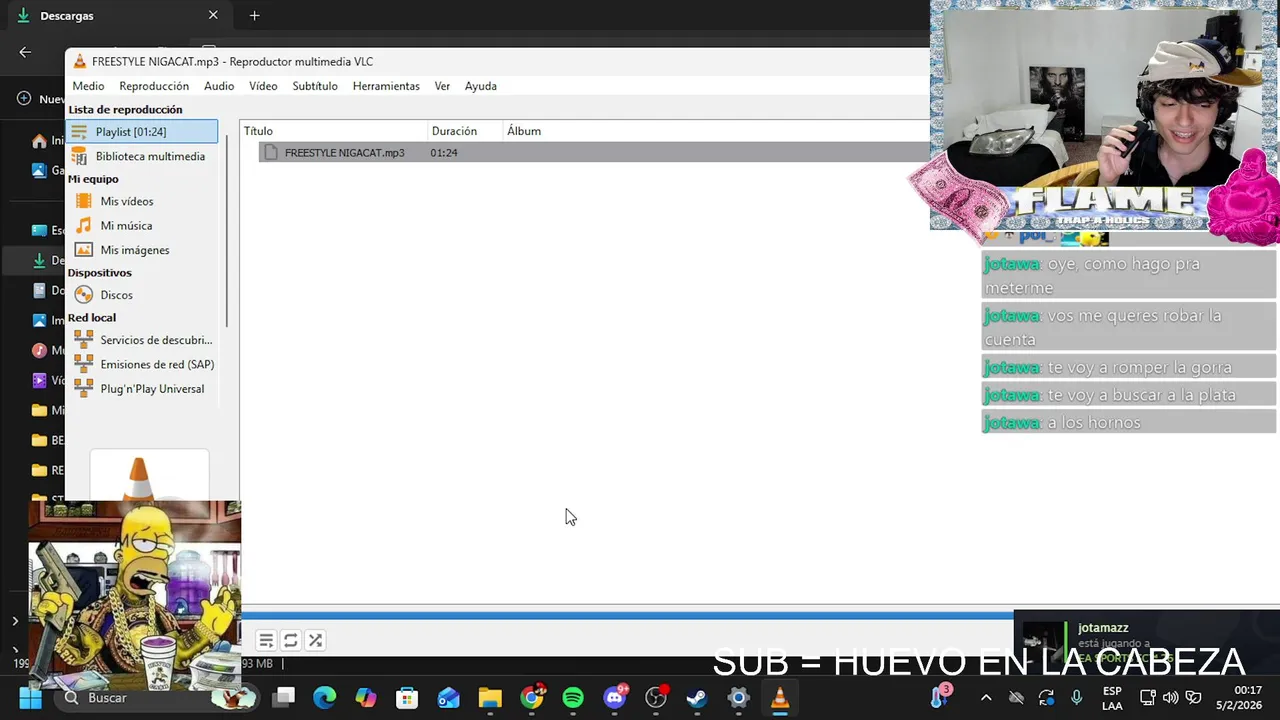Viewport: 1280px width, 720px height.
Task: Open the Ayuda menu
Action: (x=481, y=86)
